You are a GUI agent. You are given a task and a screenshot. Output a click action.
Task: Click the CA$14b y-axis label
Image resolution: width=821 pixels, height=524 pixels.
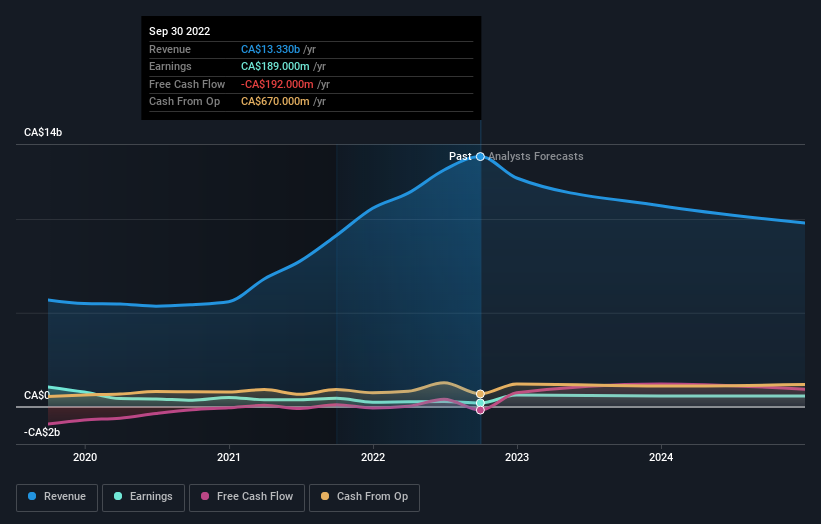pyautogui.click(x=43, y=132)
